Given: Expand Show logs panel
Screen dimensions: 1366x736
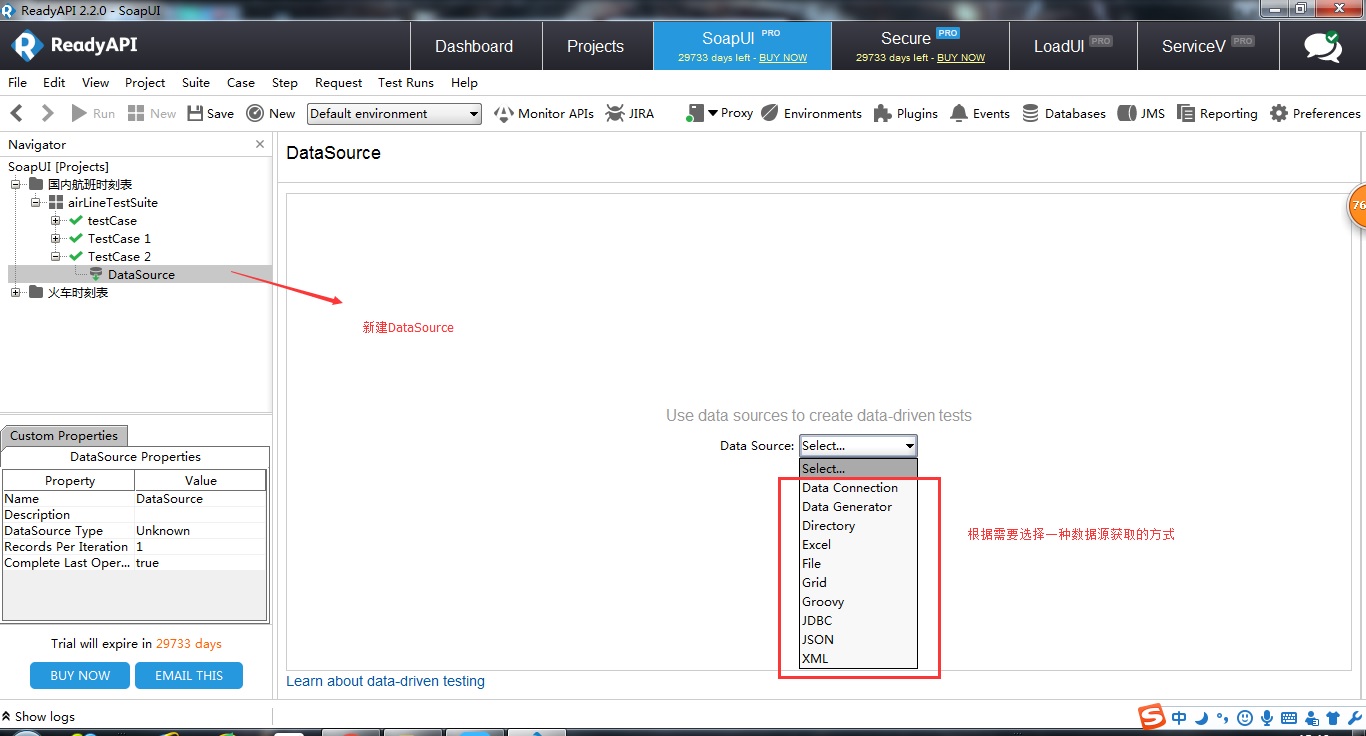Looking at the screenshot, I should tap(39, 716).
